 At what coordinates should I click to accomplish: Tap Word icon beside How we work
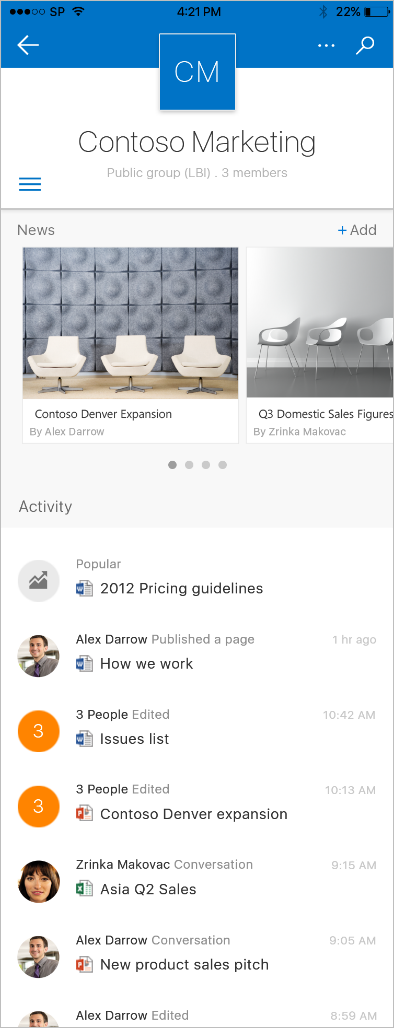(84, 663)
